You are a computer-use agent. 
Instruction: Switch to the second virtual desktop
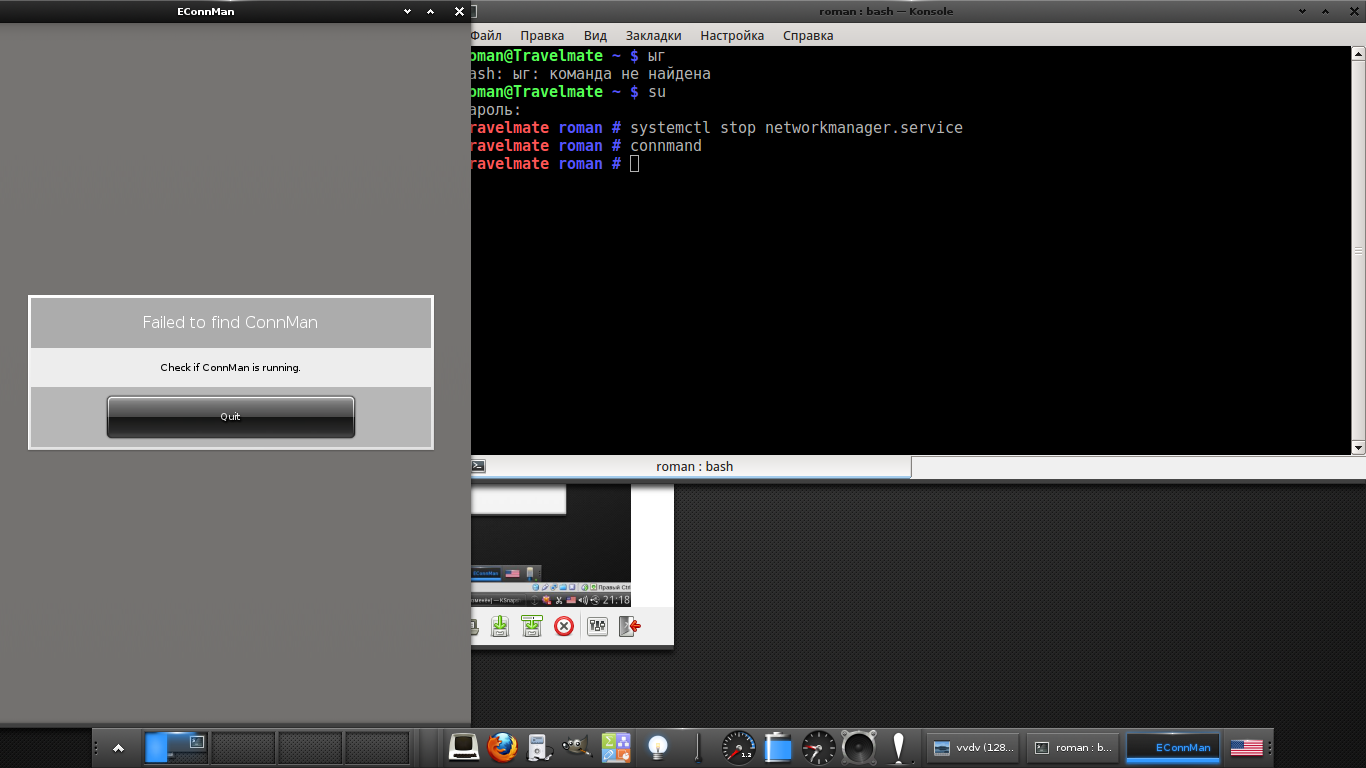243,747
